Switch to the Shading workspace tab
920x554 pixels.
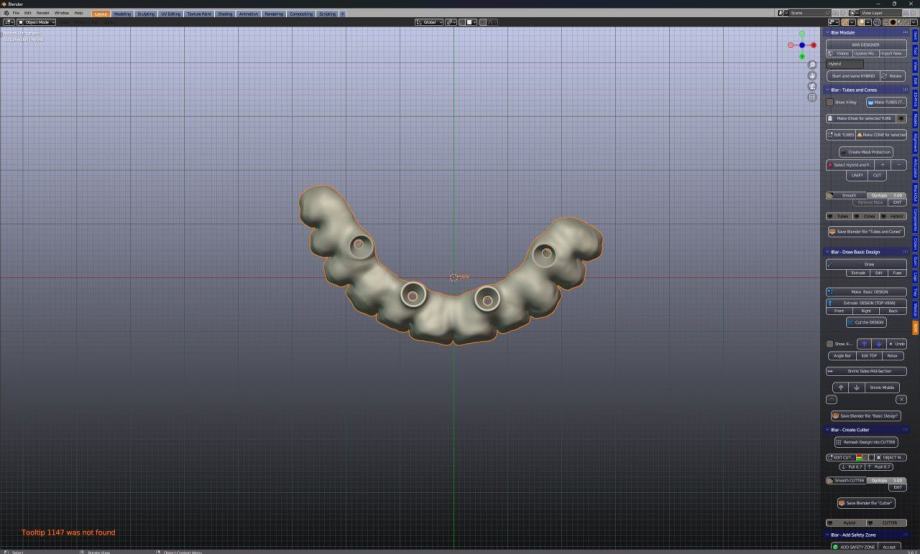[x=225, y=13]
